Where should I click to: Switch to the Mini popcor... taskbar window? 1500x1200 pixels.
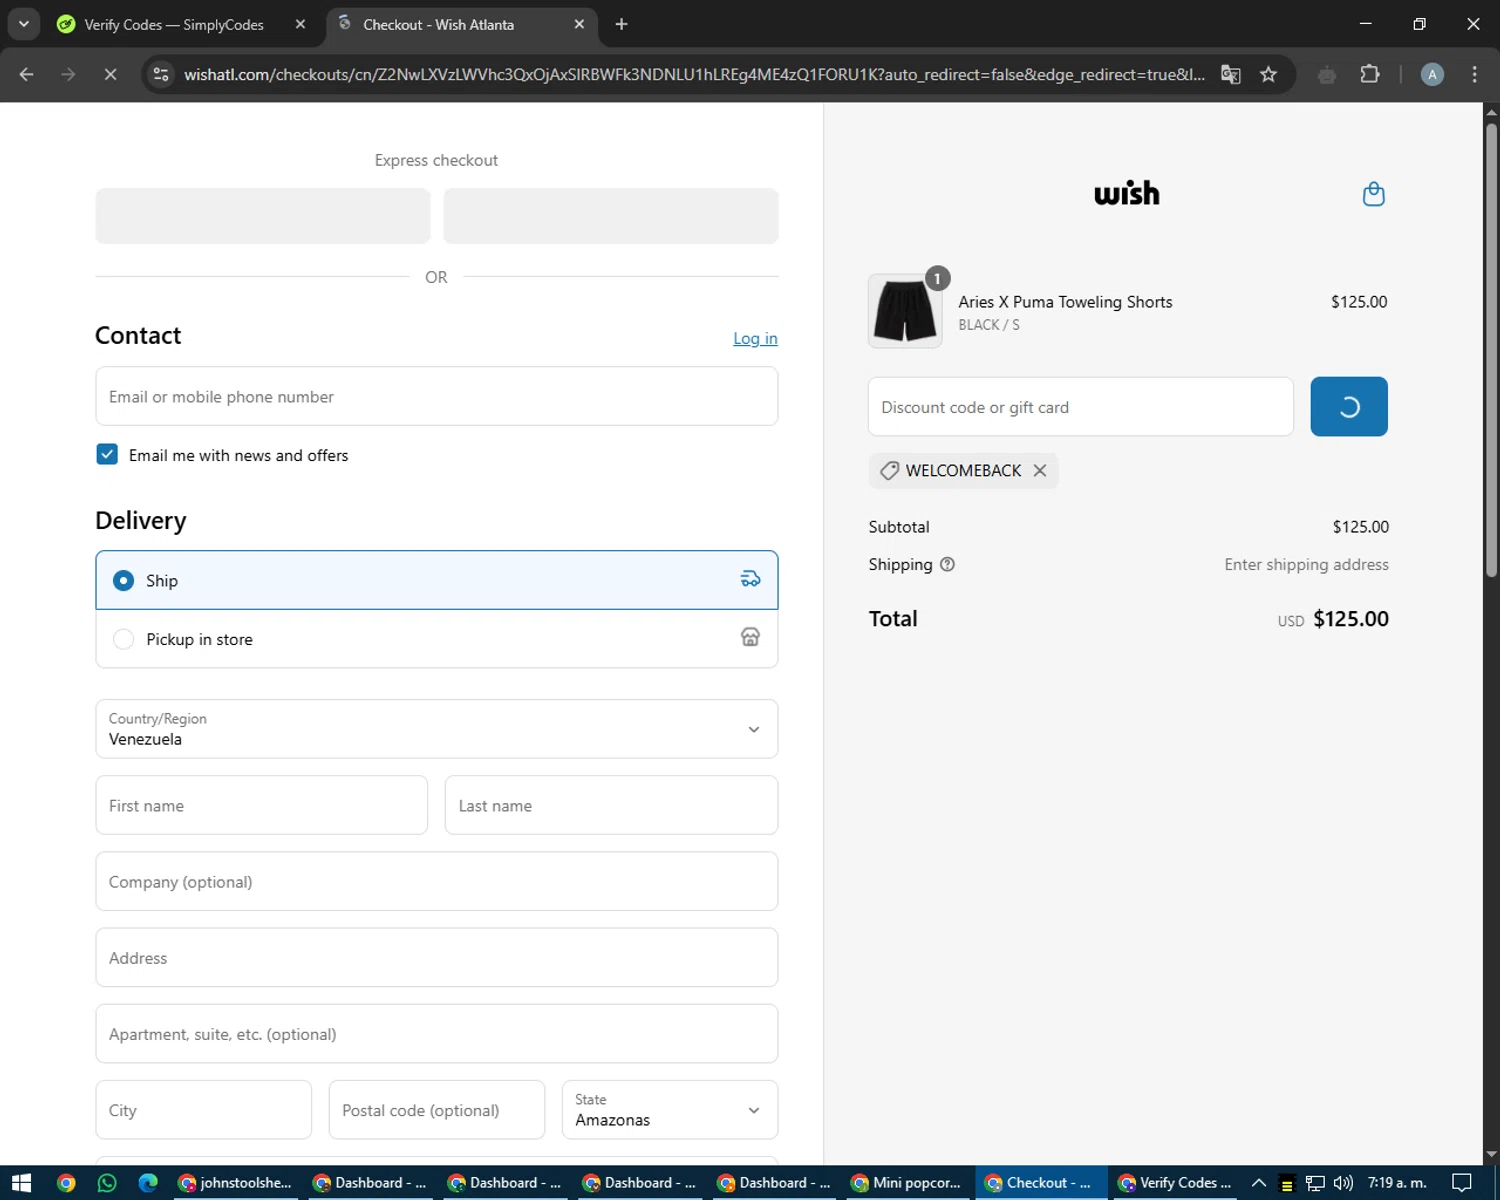coord(907,1183)
